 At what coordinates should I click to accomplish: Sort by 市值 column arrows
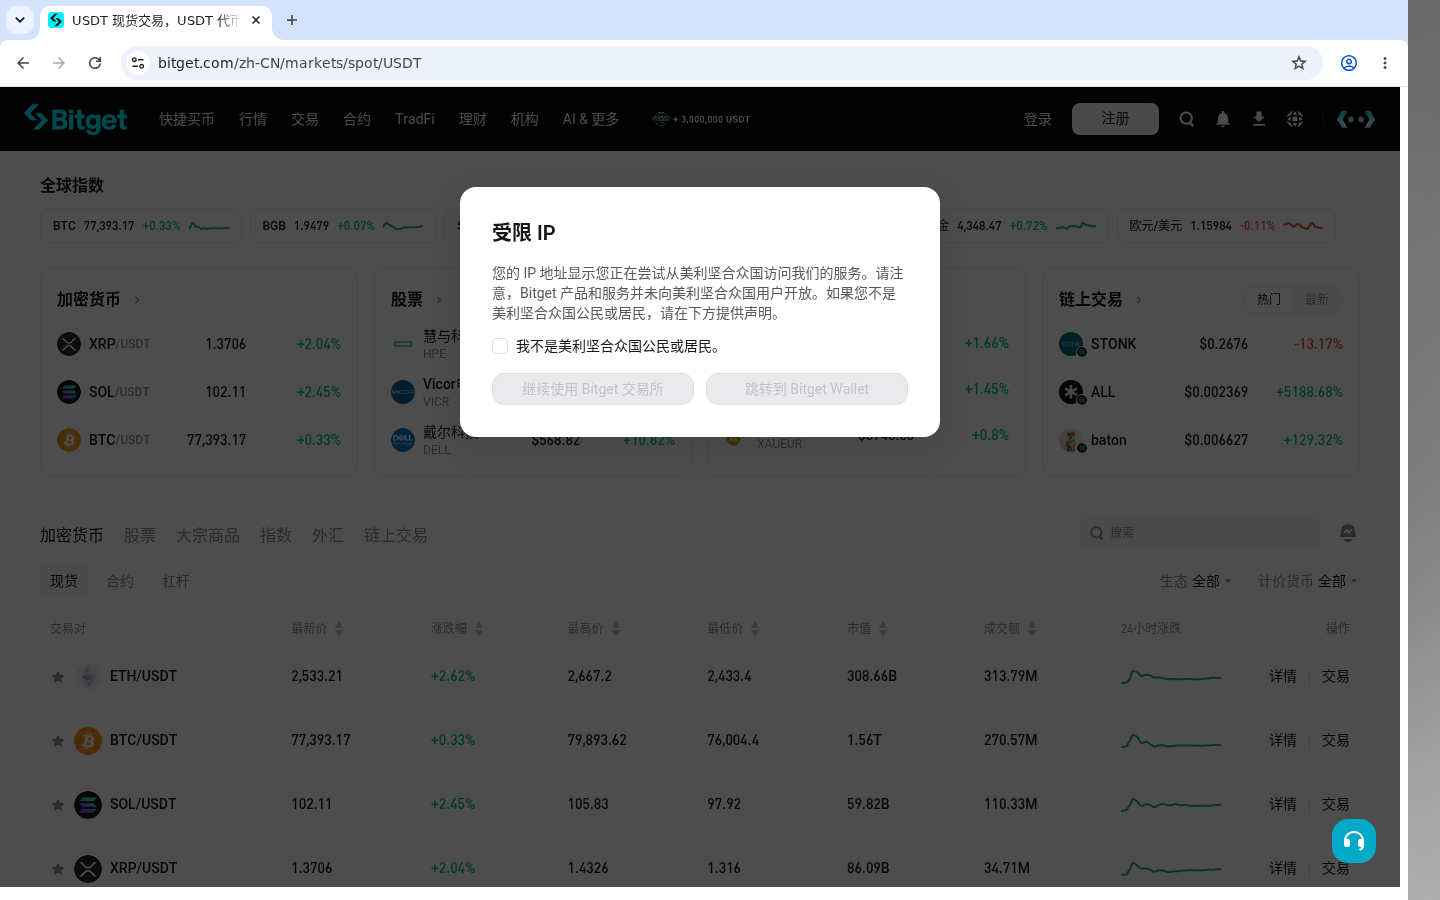point(883,629)
